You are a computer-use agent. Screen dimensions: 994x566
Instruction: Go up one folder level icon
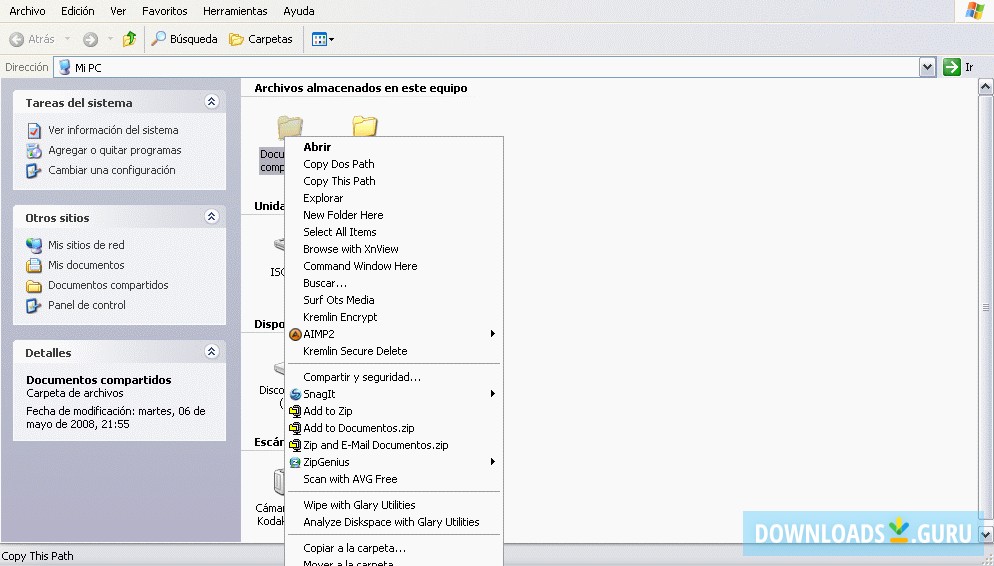pos(129,39)
